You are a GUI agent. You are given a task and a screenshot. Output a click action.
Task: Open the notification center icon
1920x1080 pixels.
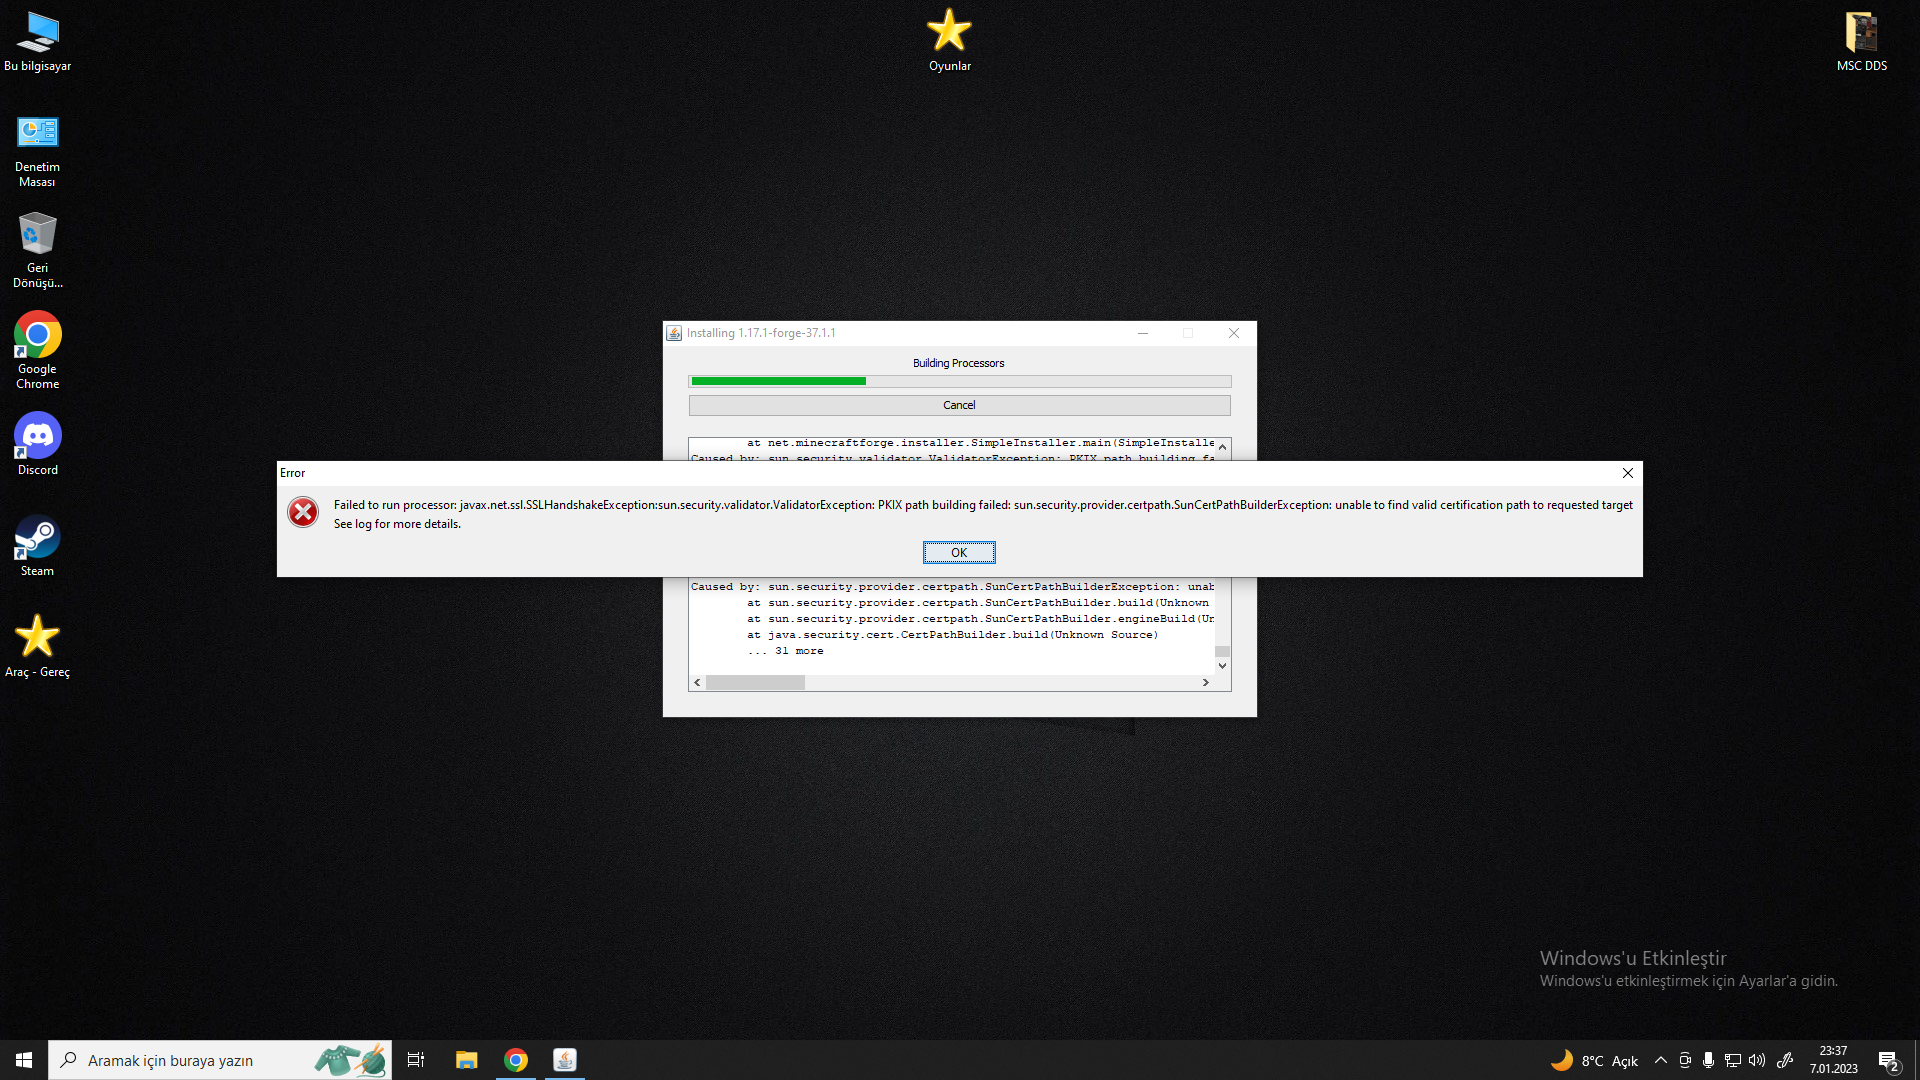[x=1888, y=1060]
